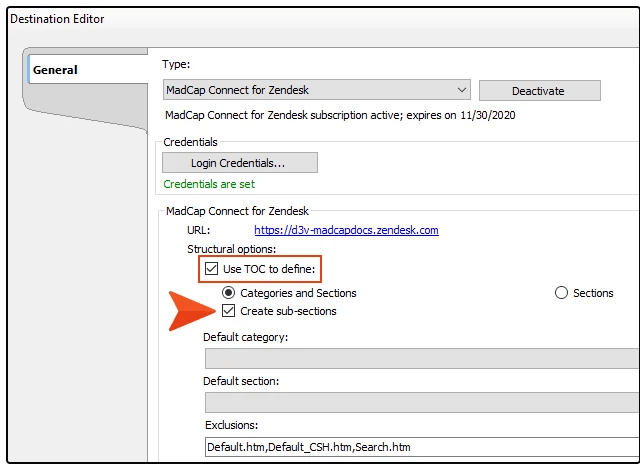Image resolution: width=640 pixels, height=469 pixels.
Task: Choose the Sections radio button
Action: coord(561,293)
